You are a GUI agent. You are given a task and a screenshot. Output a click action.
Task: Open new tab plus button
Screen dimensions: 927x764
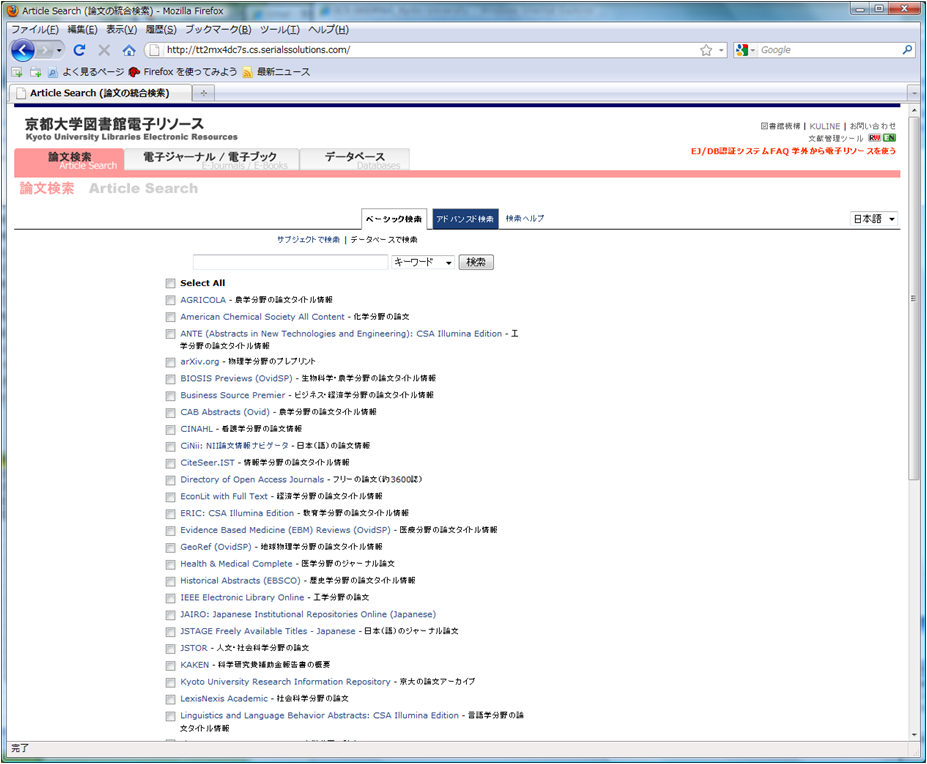[x=203, y=93]
